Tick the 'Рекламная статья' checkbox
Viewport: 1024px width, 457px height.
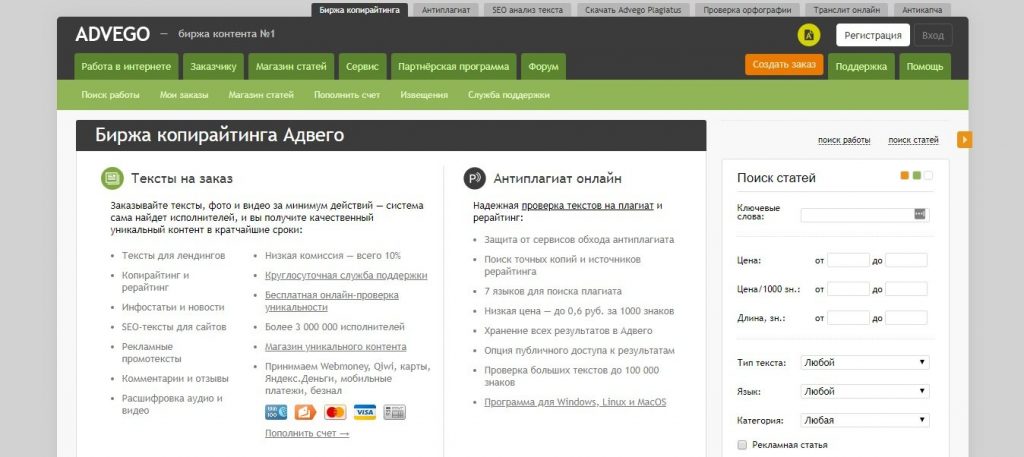point(742,445)
